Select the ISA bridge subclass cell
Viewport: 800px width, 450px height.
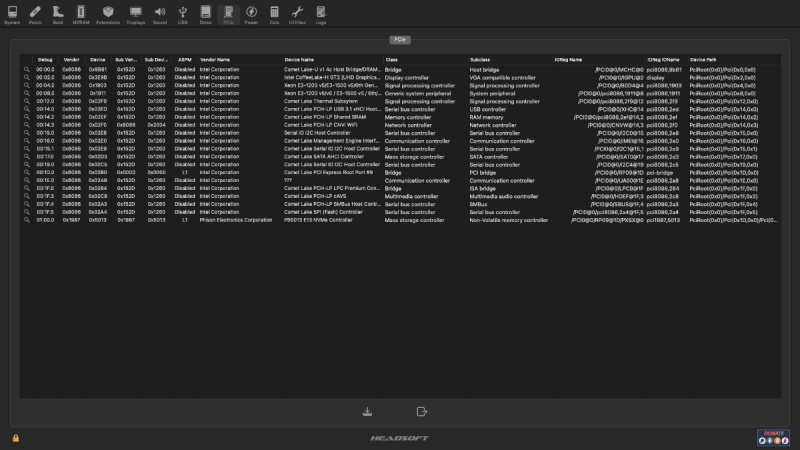tap(483, 188)
